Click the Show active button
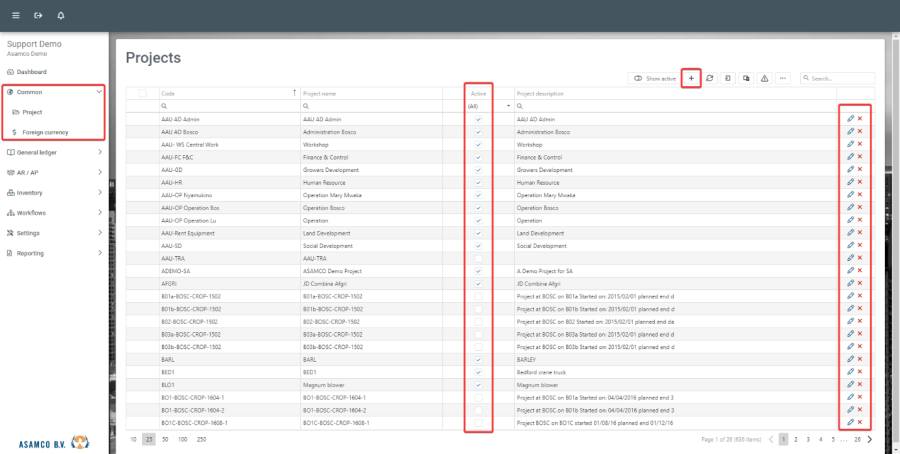The image size is (900, 454). tap(654, 78)
